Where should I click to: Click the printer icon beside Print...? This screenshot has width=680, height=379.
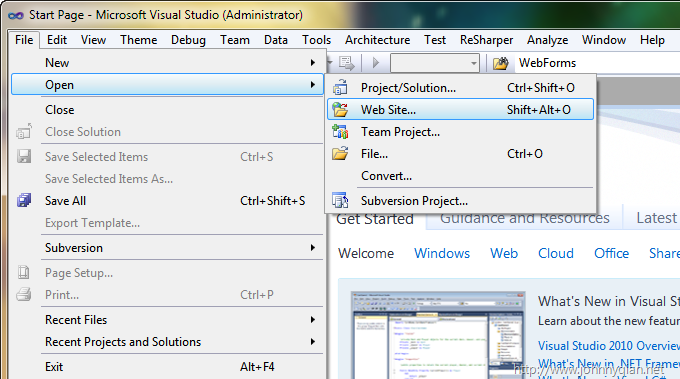click(x=23, y=294)
